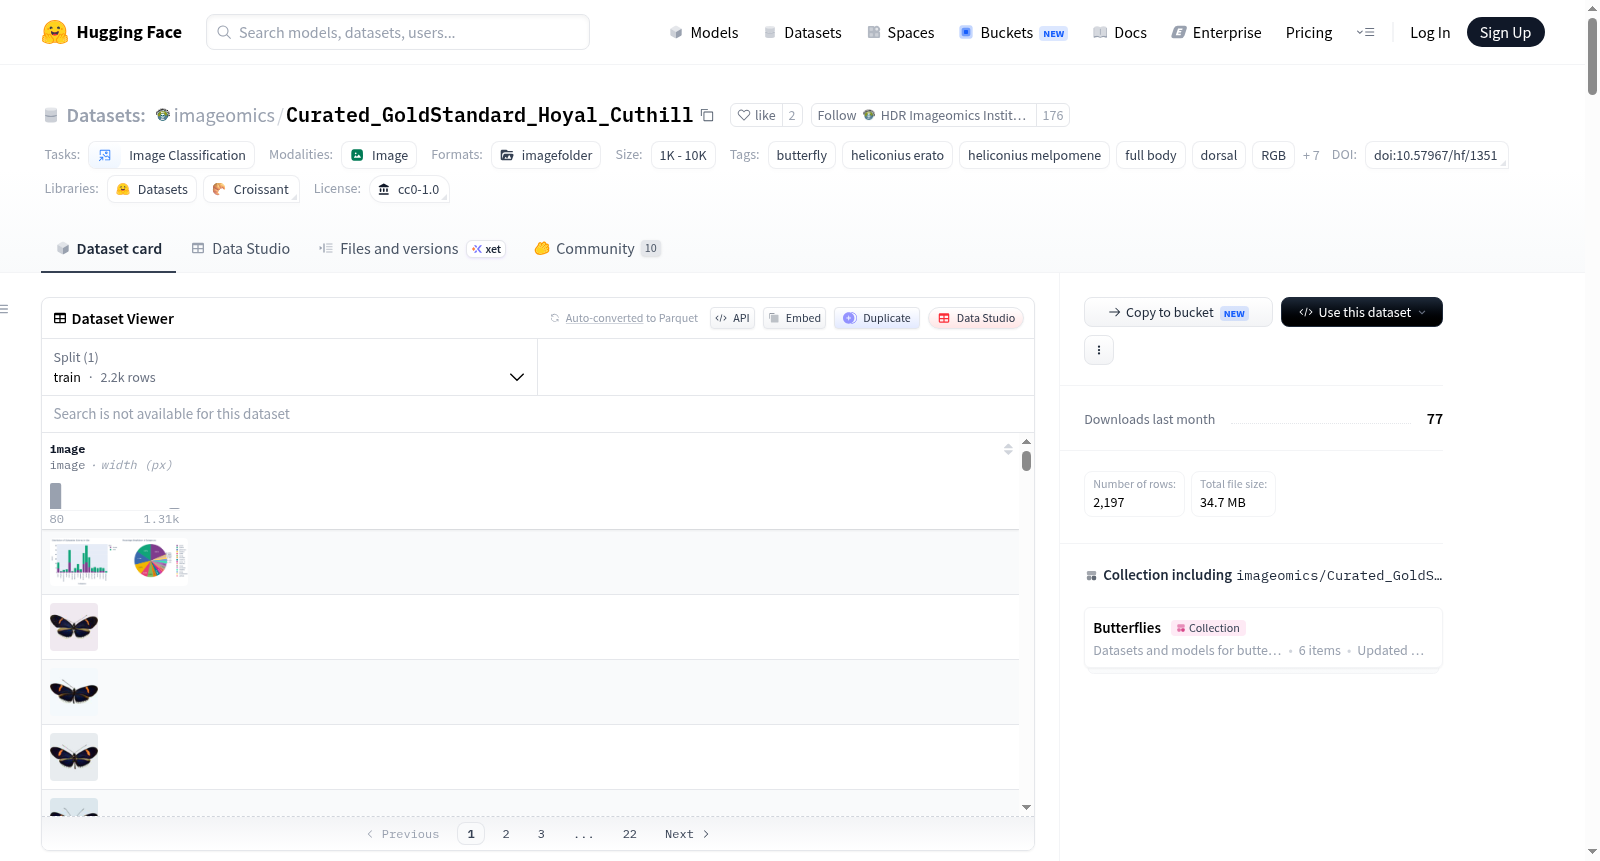Click the Sign Up button
Screen dimensions: 1600x861
1505,32
